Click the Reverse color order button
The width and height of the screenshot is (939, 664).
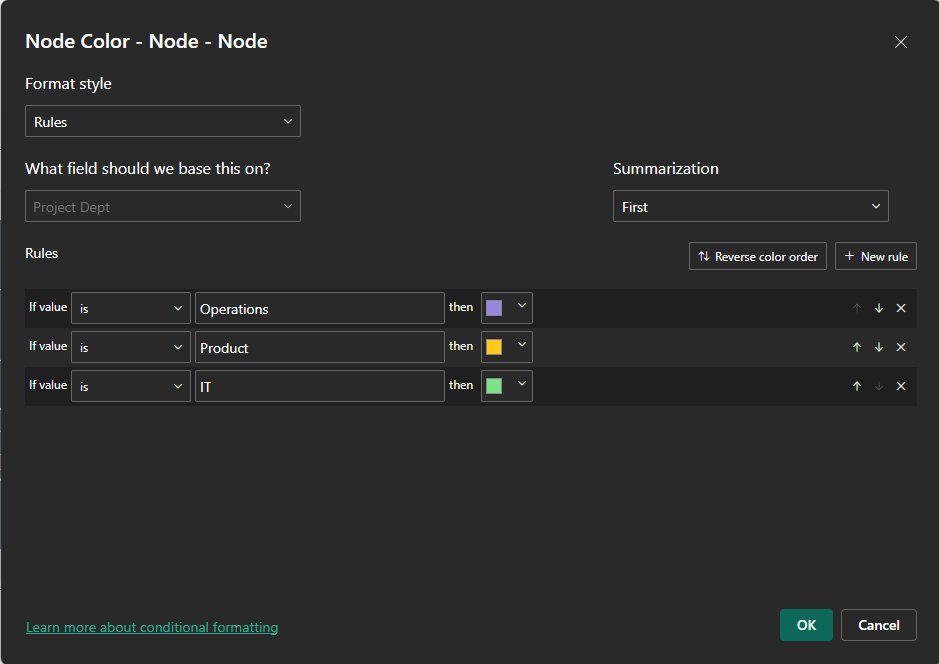(x=758, y=256)
